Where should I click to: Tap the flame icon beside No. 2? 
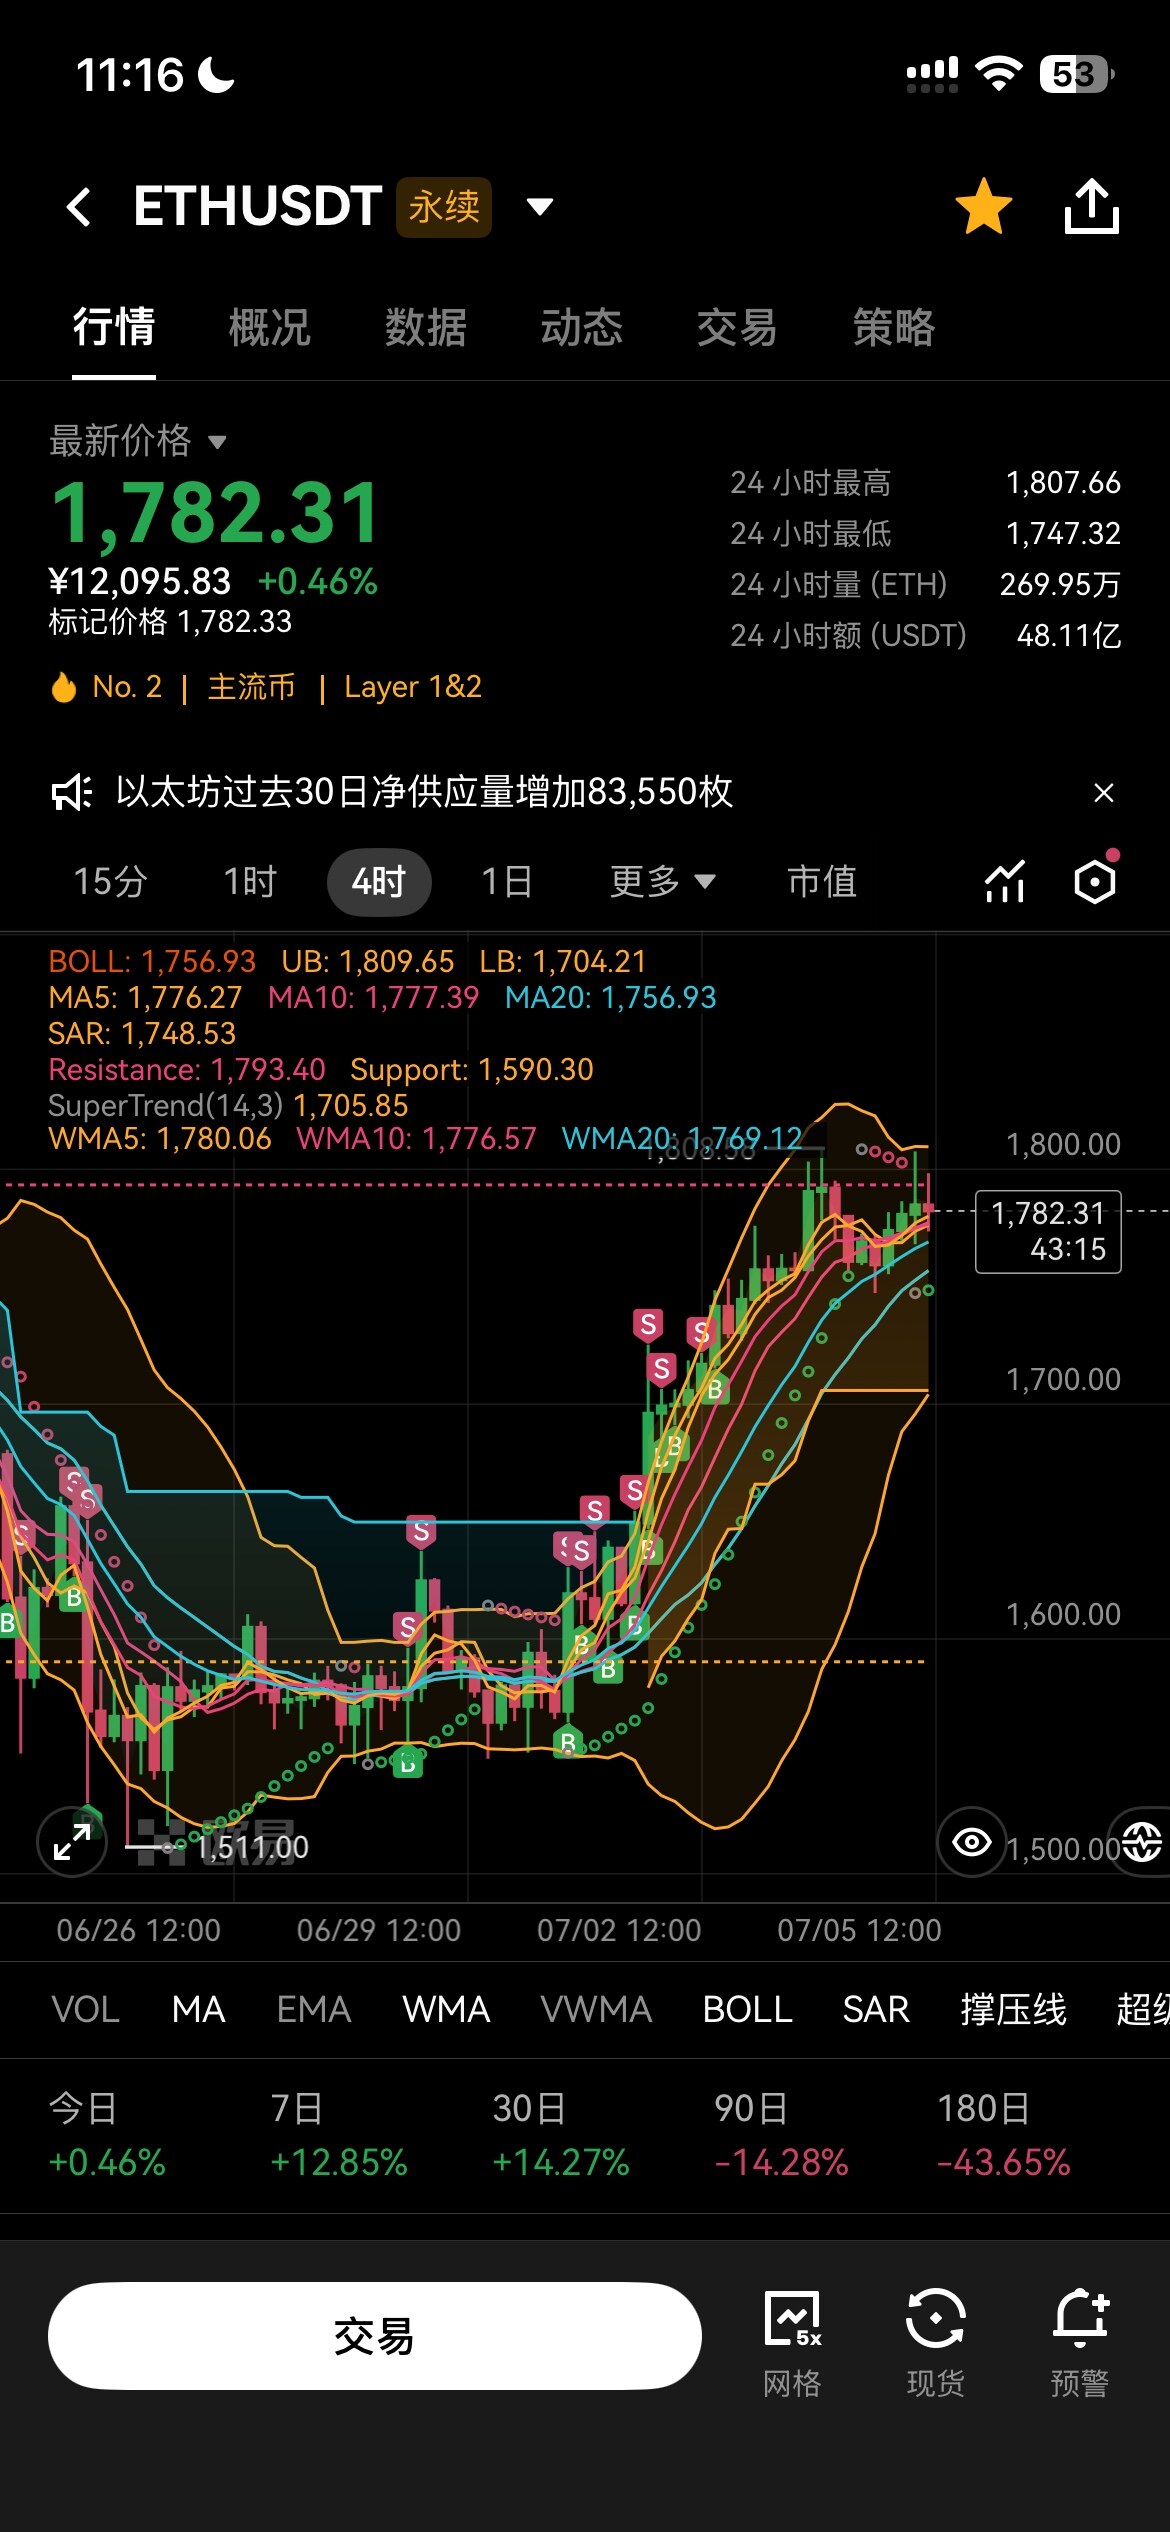pos(64,687)
